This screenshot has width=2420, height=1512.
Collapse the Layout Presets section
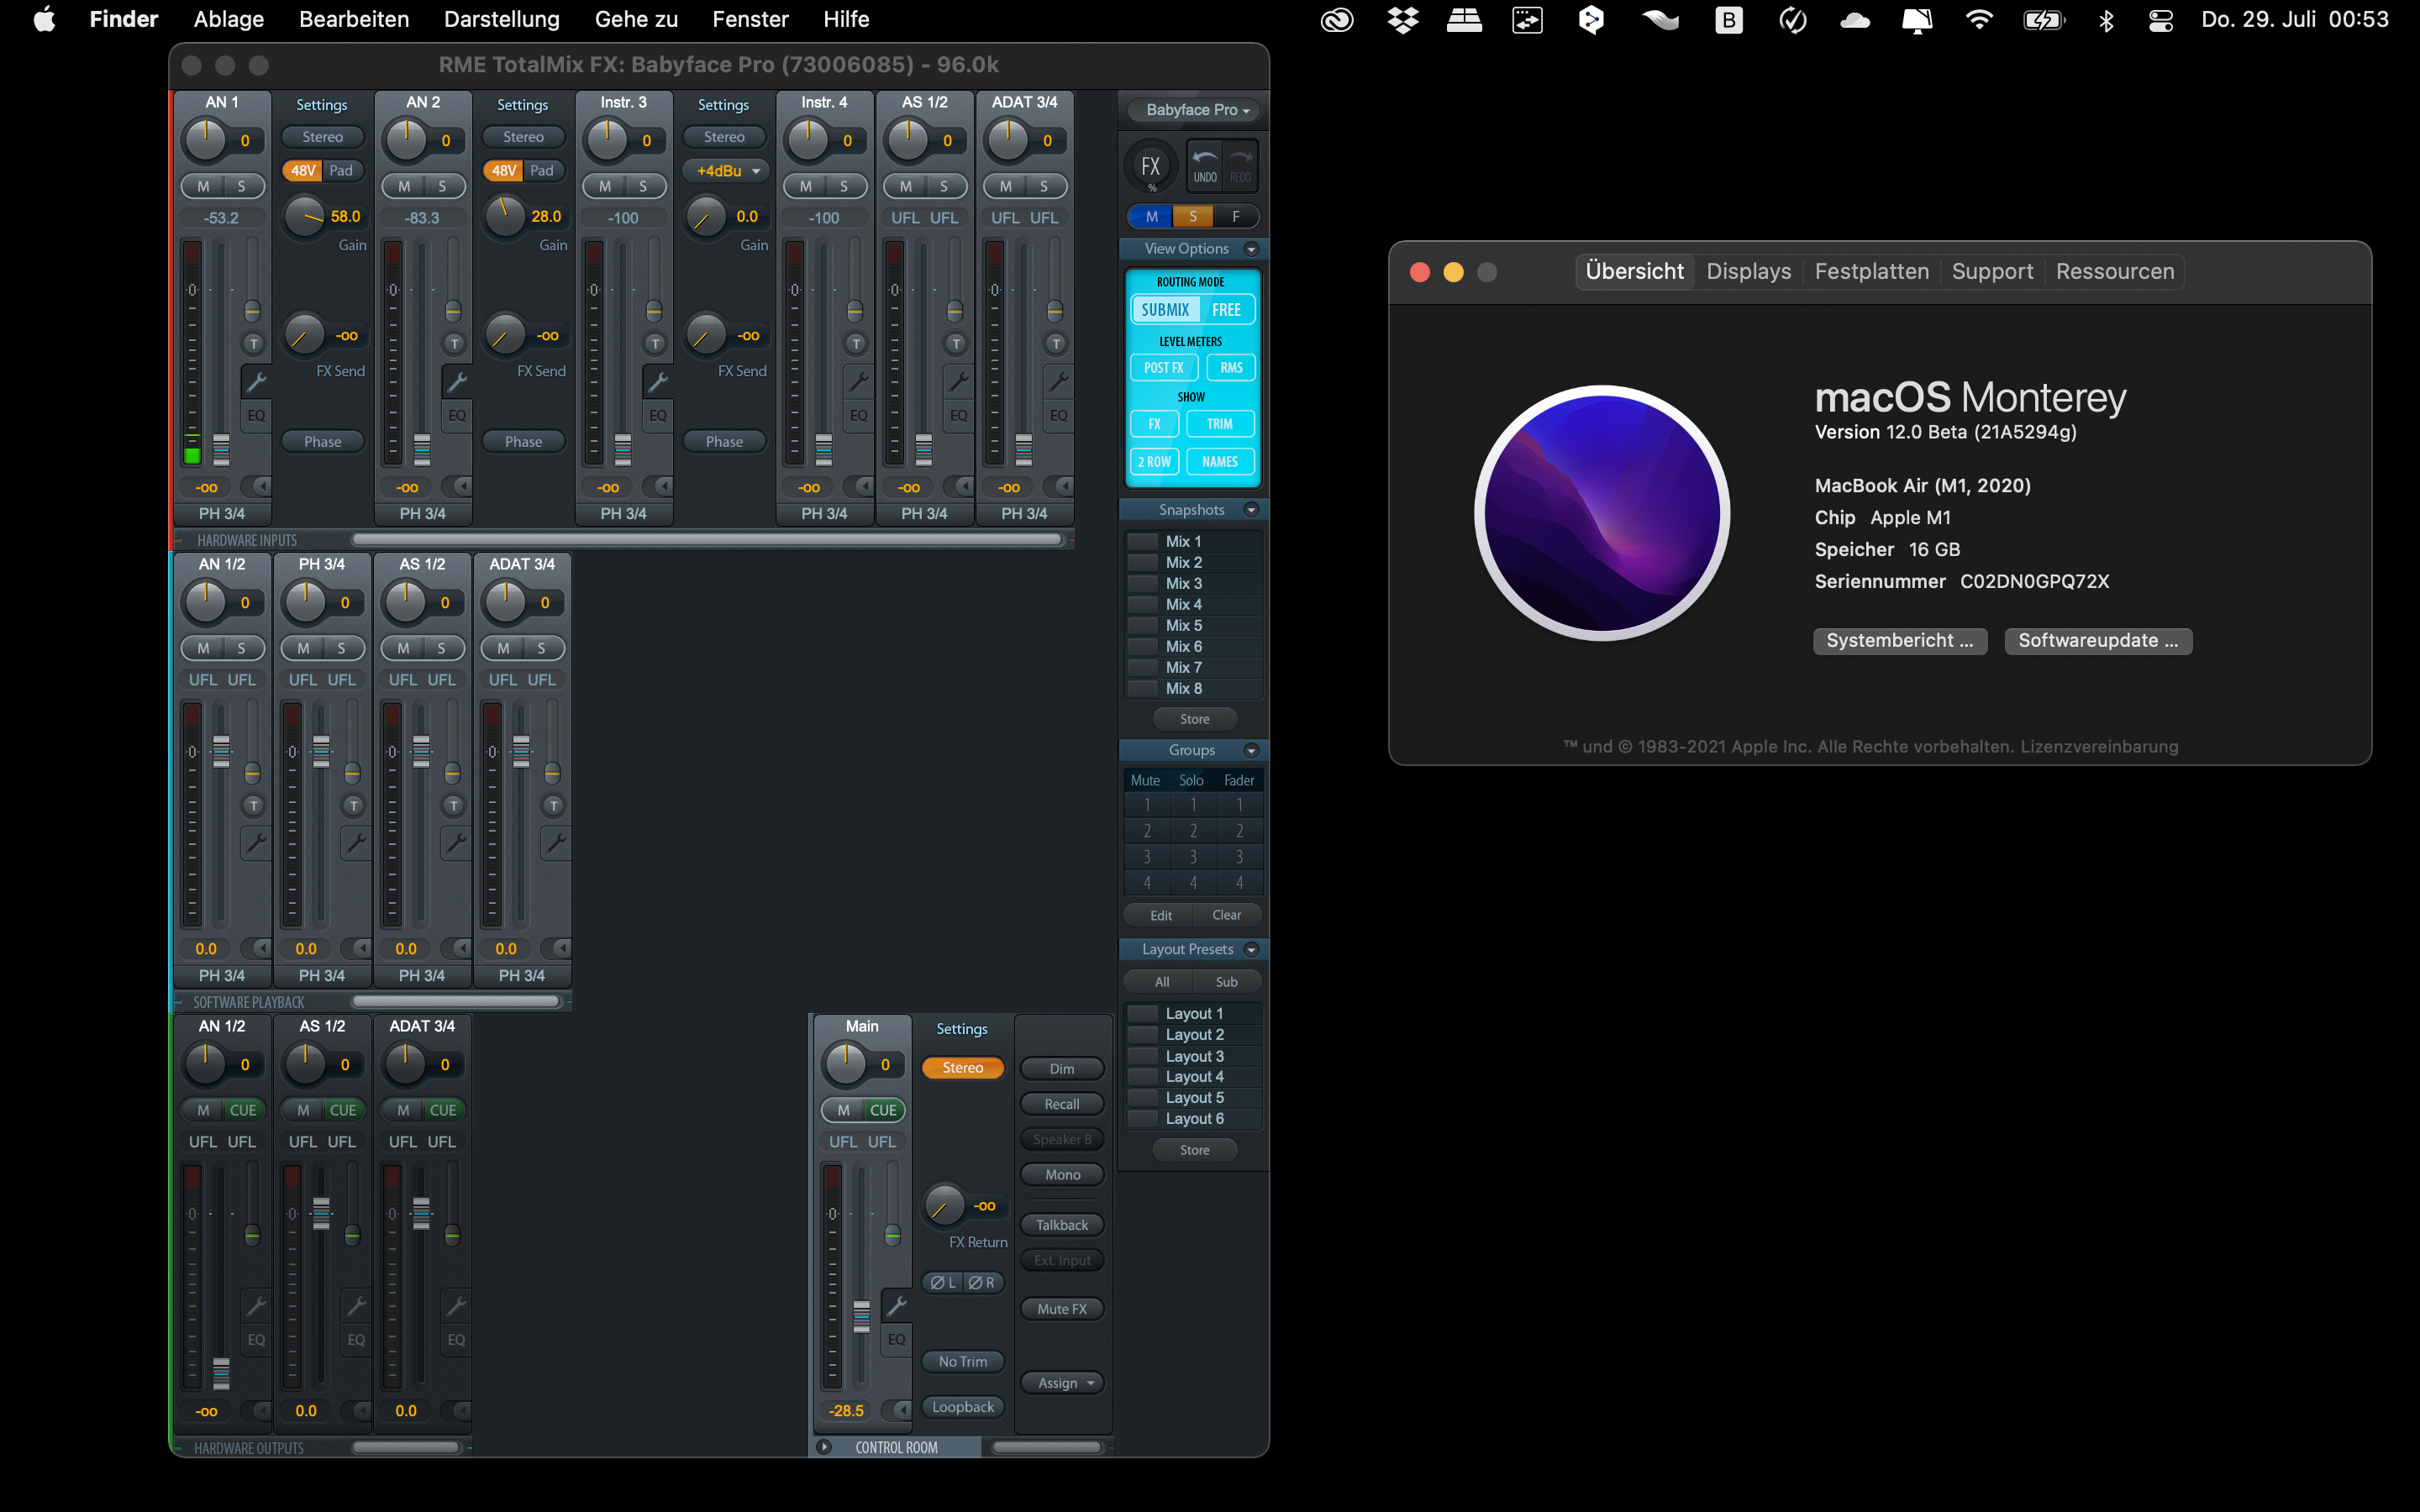click(1251, 949)
